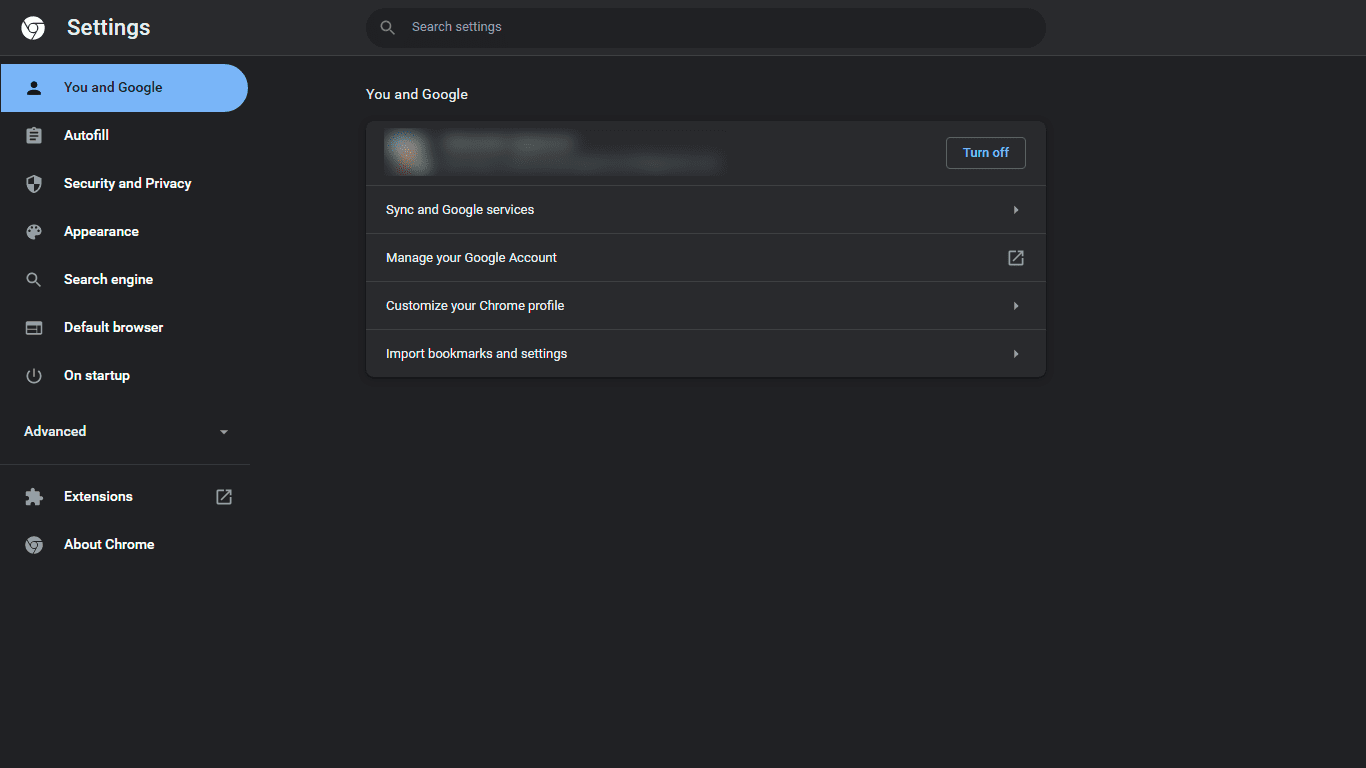Focus the Search settings field
The height and width of the screenshot is (768, 1366).
pos(706,28)
